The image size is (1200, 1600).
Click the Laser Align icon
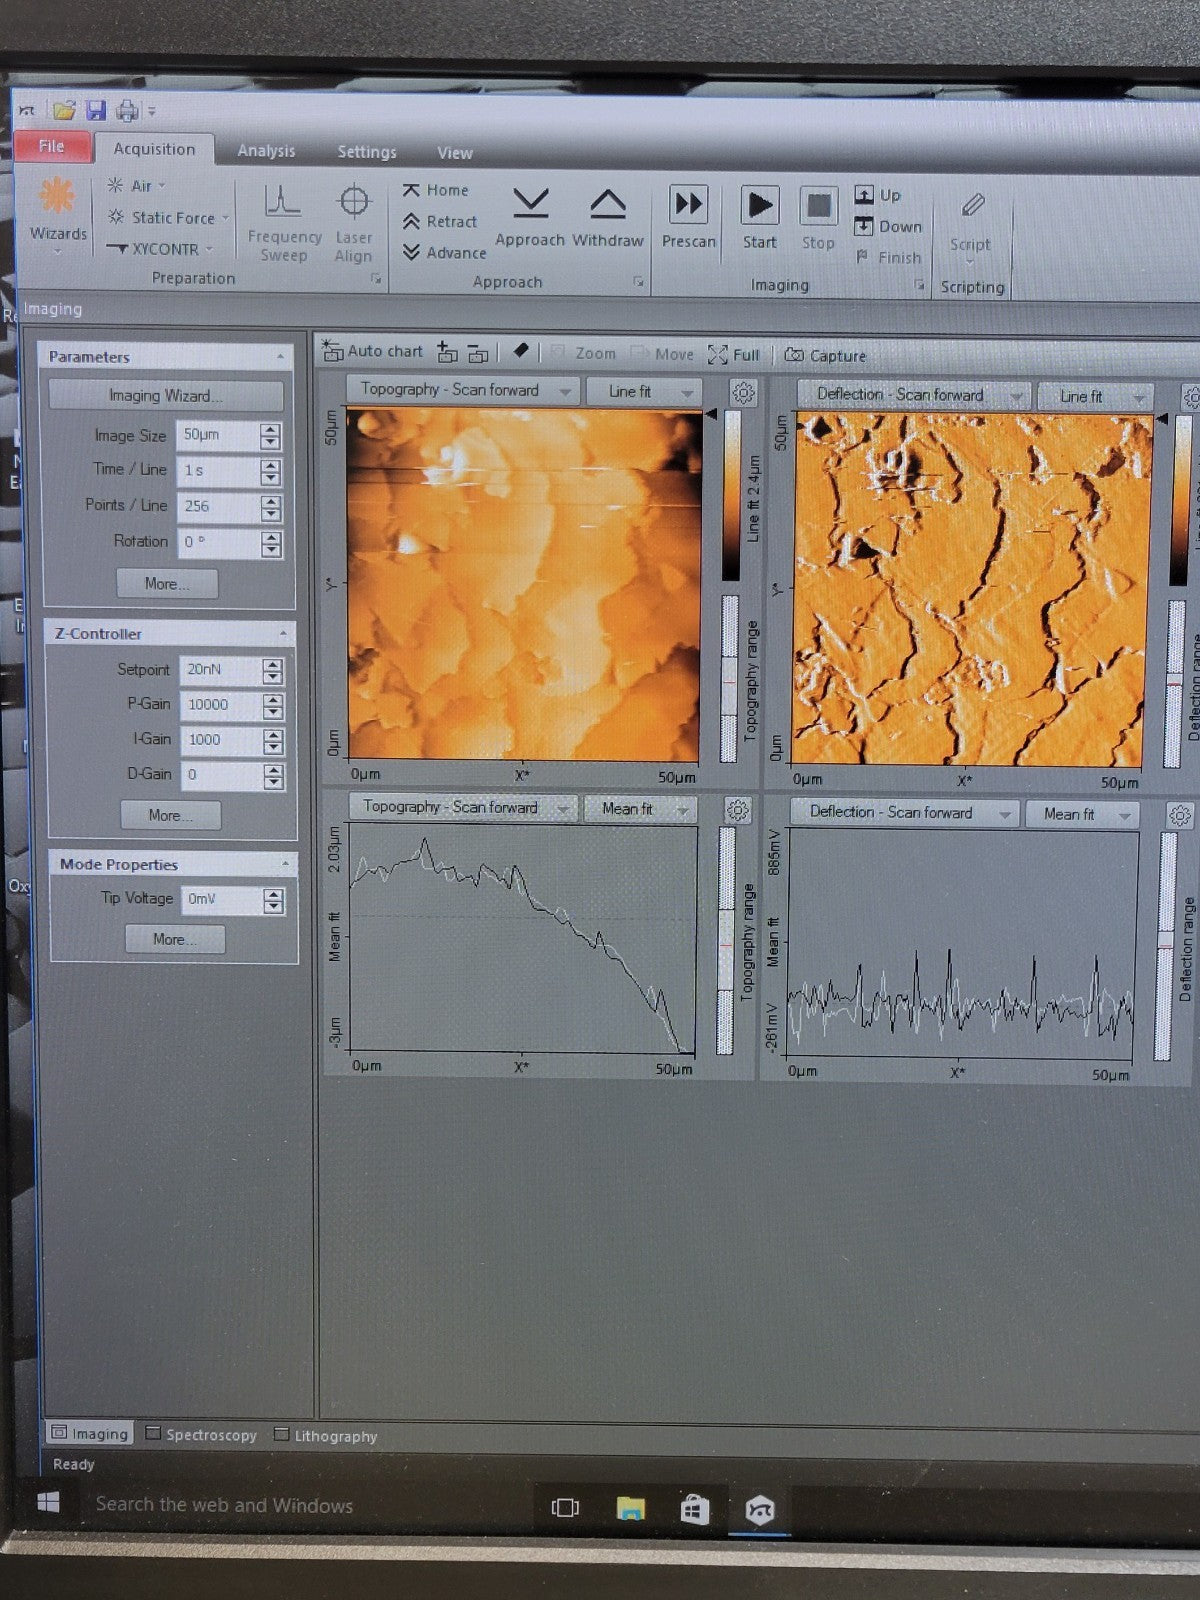click(354, 202)
